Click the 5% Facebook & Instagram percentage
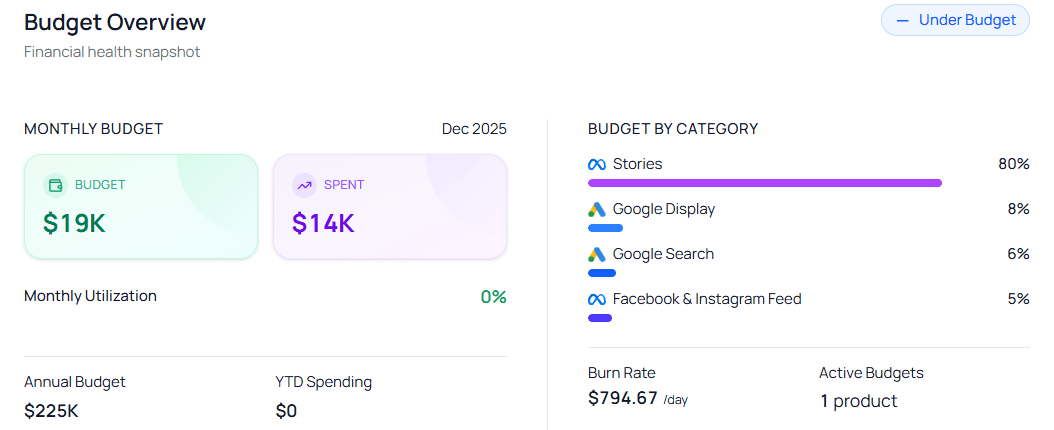 pyautogui.click(x=1018, y=299)
